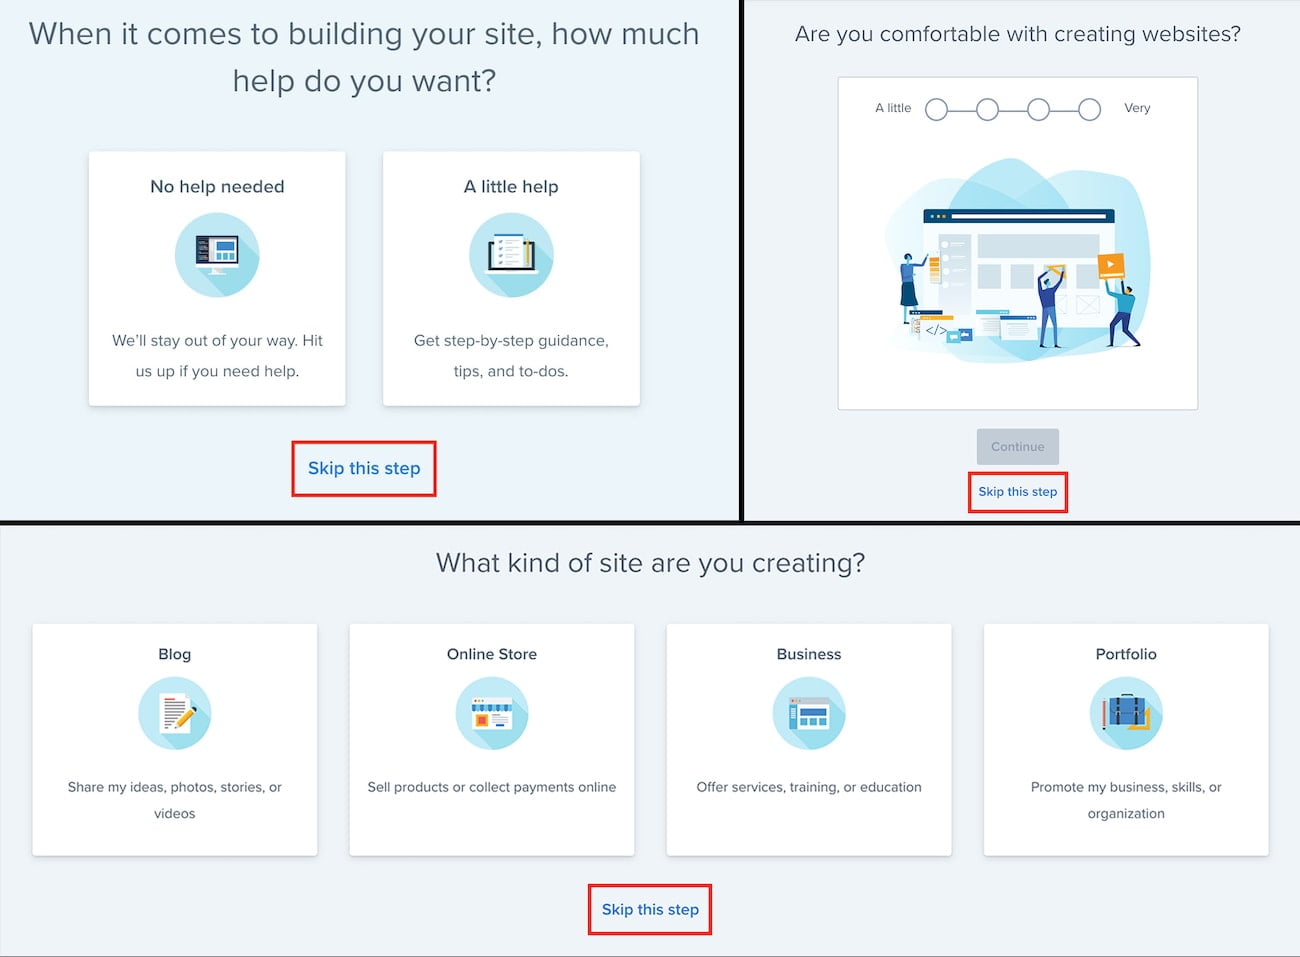Click Skip this step under site types
Viewport: 1300px width, 957px height.
coord(650,909)
